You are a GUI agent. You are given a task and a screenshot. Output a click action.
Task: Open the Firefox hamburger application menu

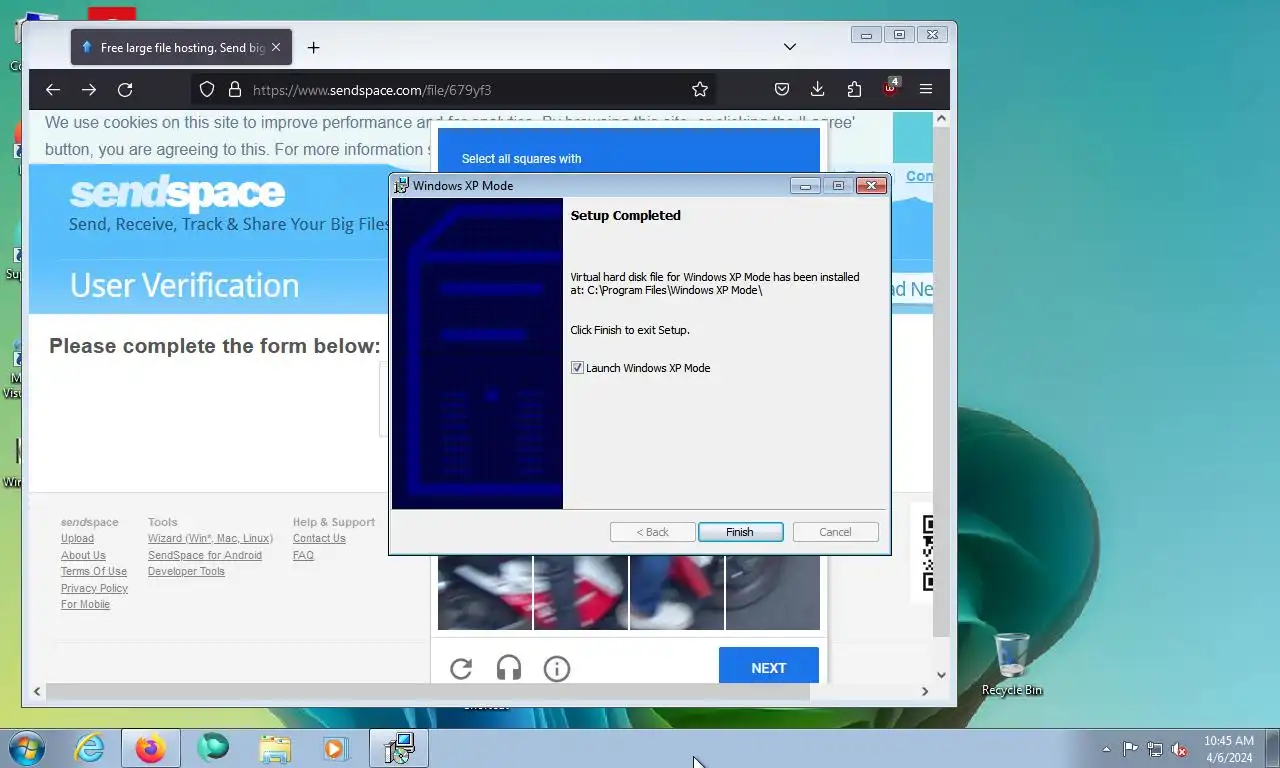[x=926, y=90]
